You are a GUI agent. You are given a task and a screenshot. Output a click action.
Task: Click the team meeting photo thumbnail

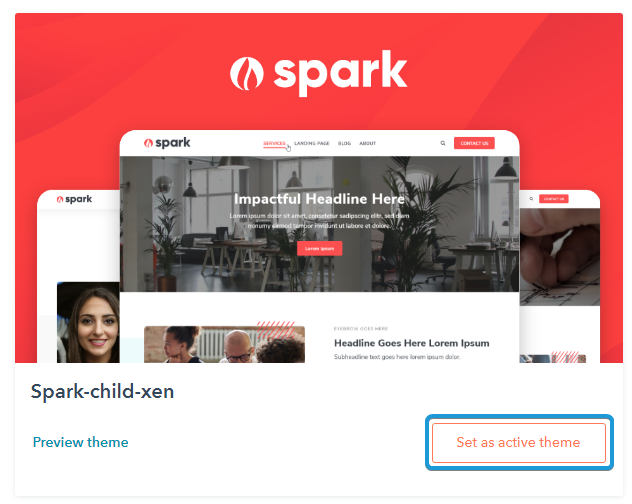click(225, 344)
